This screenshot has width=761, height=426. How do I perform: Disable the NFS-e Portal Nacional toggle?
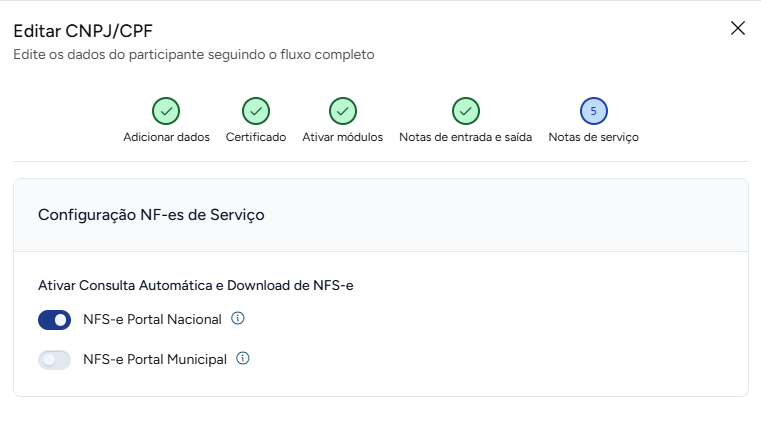[54, 320]
